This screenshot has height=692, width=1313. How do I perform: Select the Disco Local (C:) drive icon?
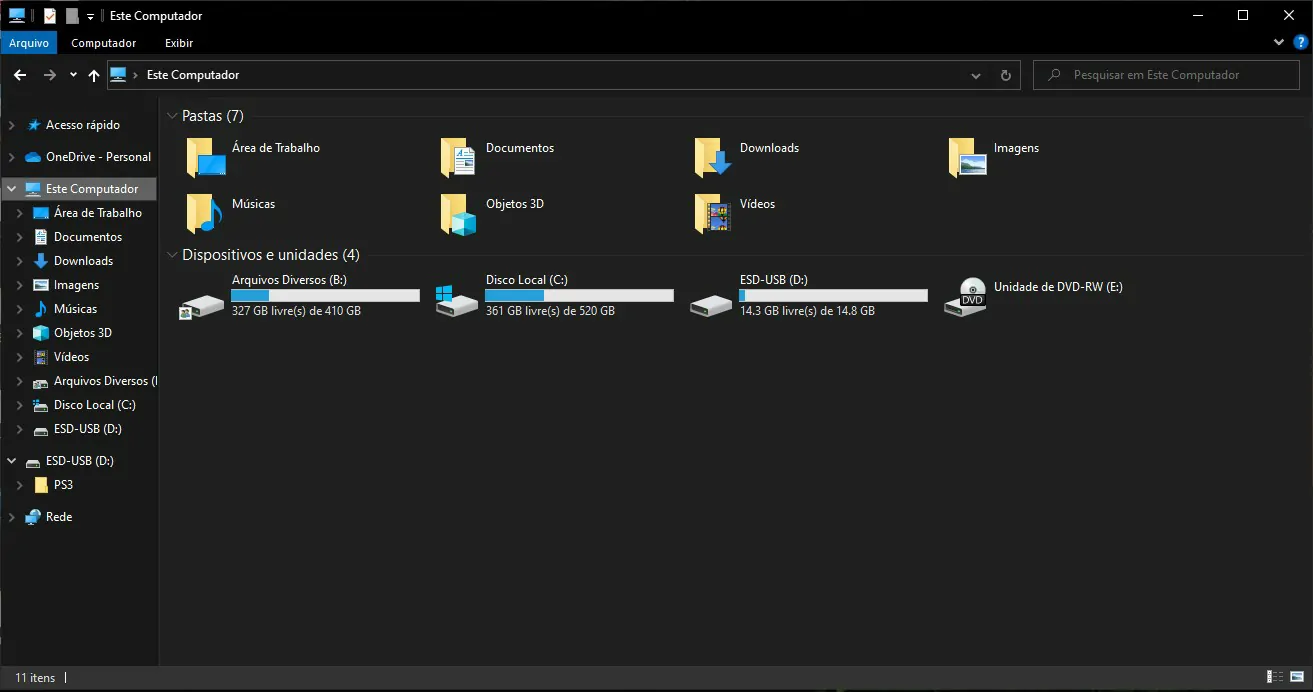[x=457, y=301]
